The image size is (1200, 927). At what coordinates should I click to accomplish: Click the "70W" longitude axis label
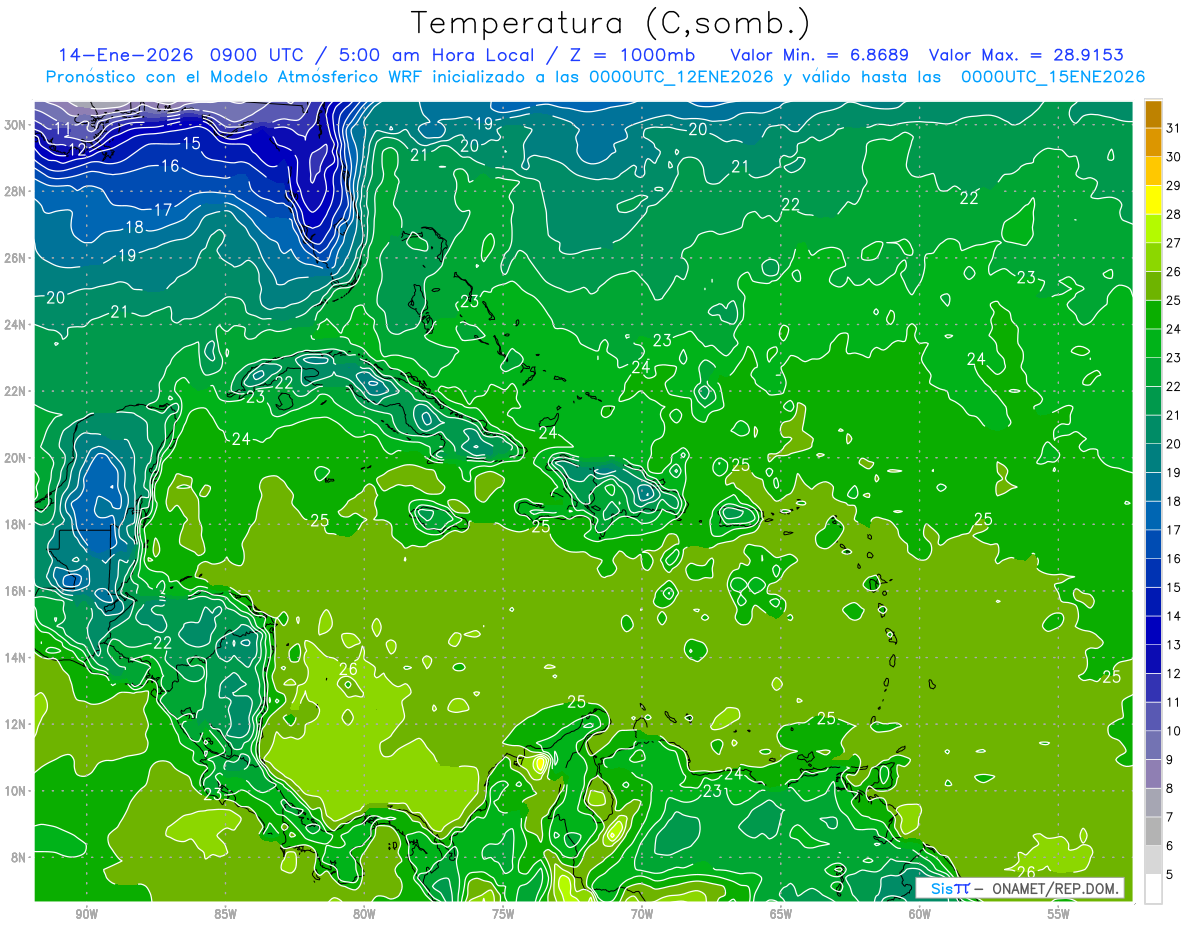tap(642, 914)
